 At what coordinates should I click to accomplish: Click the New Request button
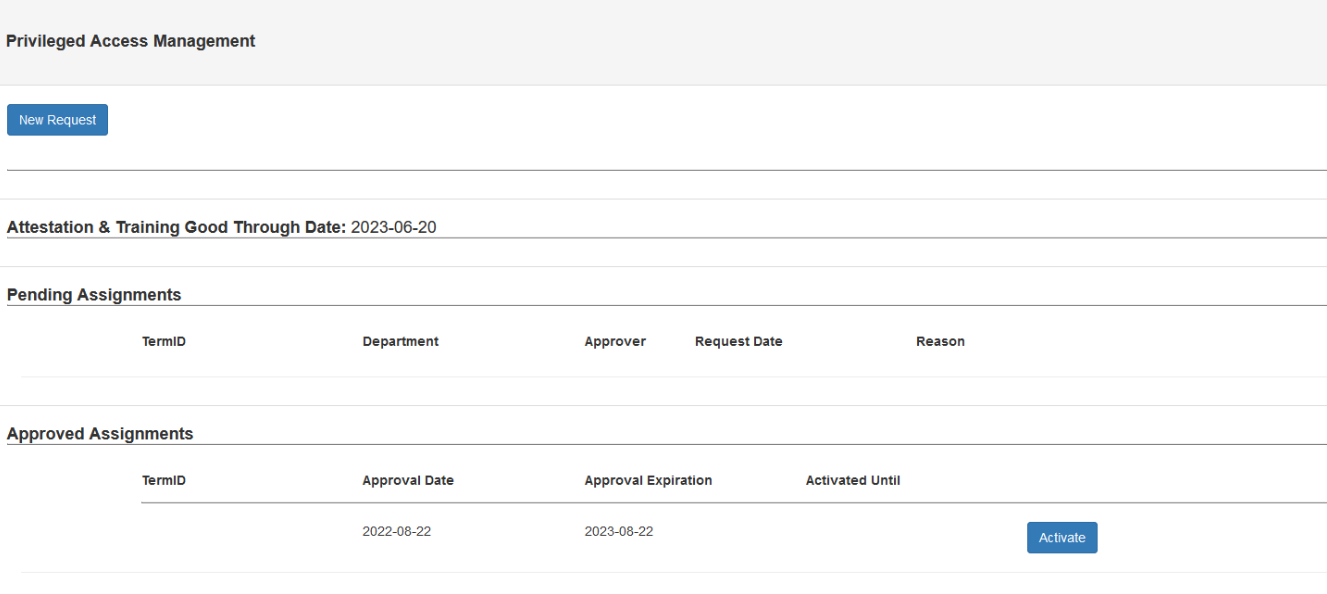point(57,120)
